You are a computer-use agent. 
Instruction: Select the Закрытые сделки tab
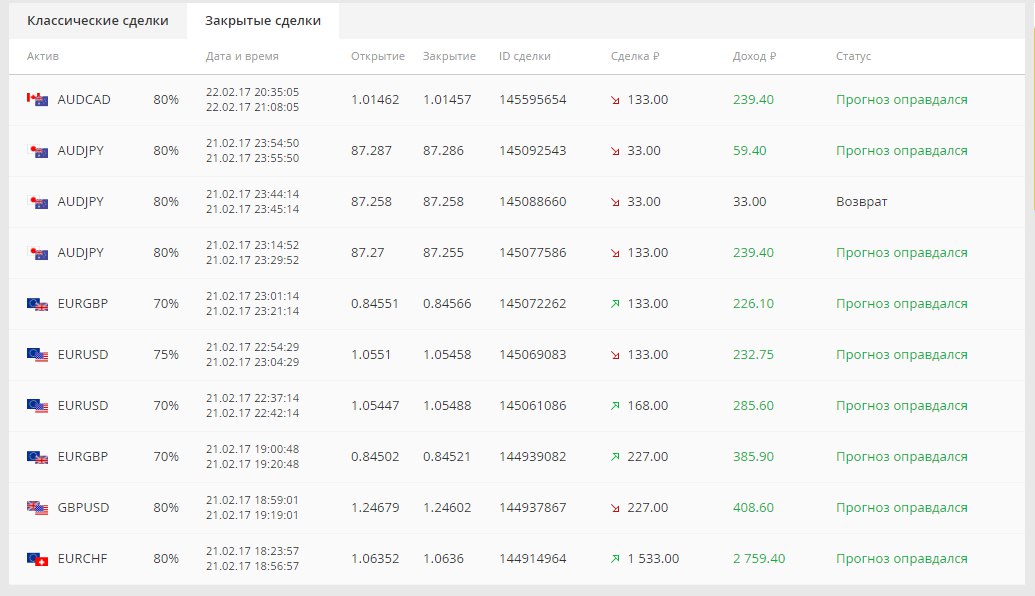click(x=263, y=21)
